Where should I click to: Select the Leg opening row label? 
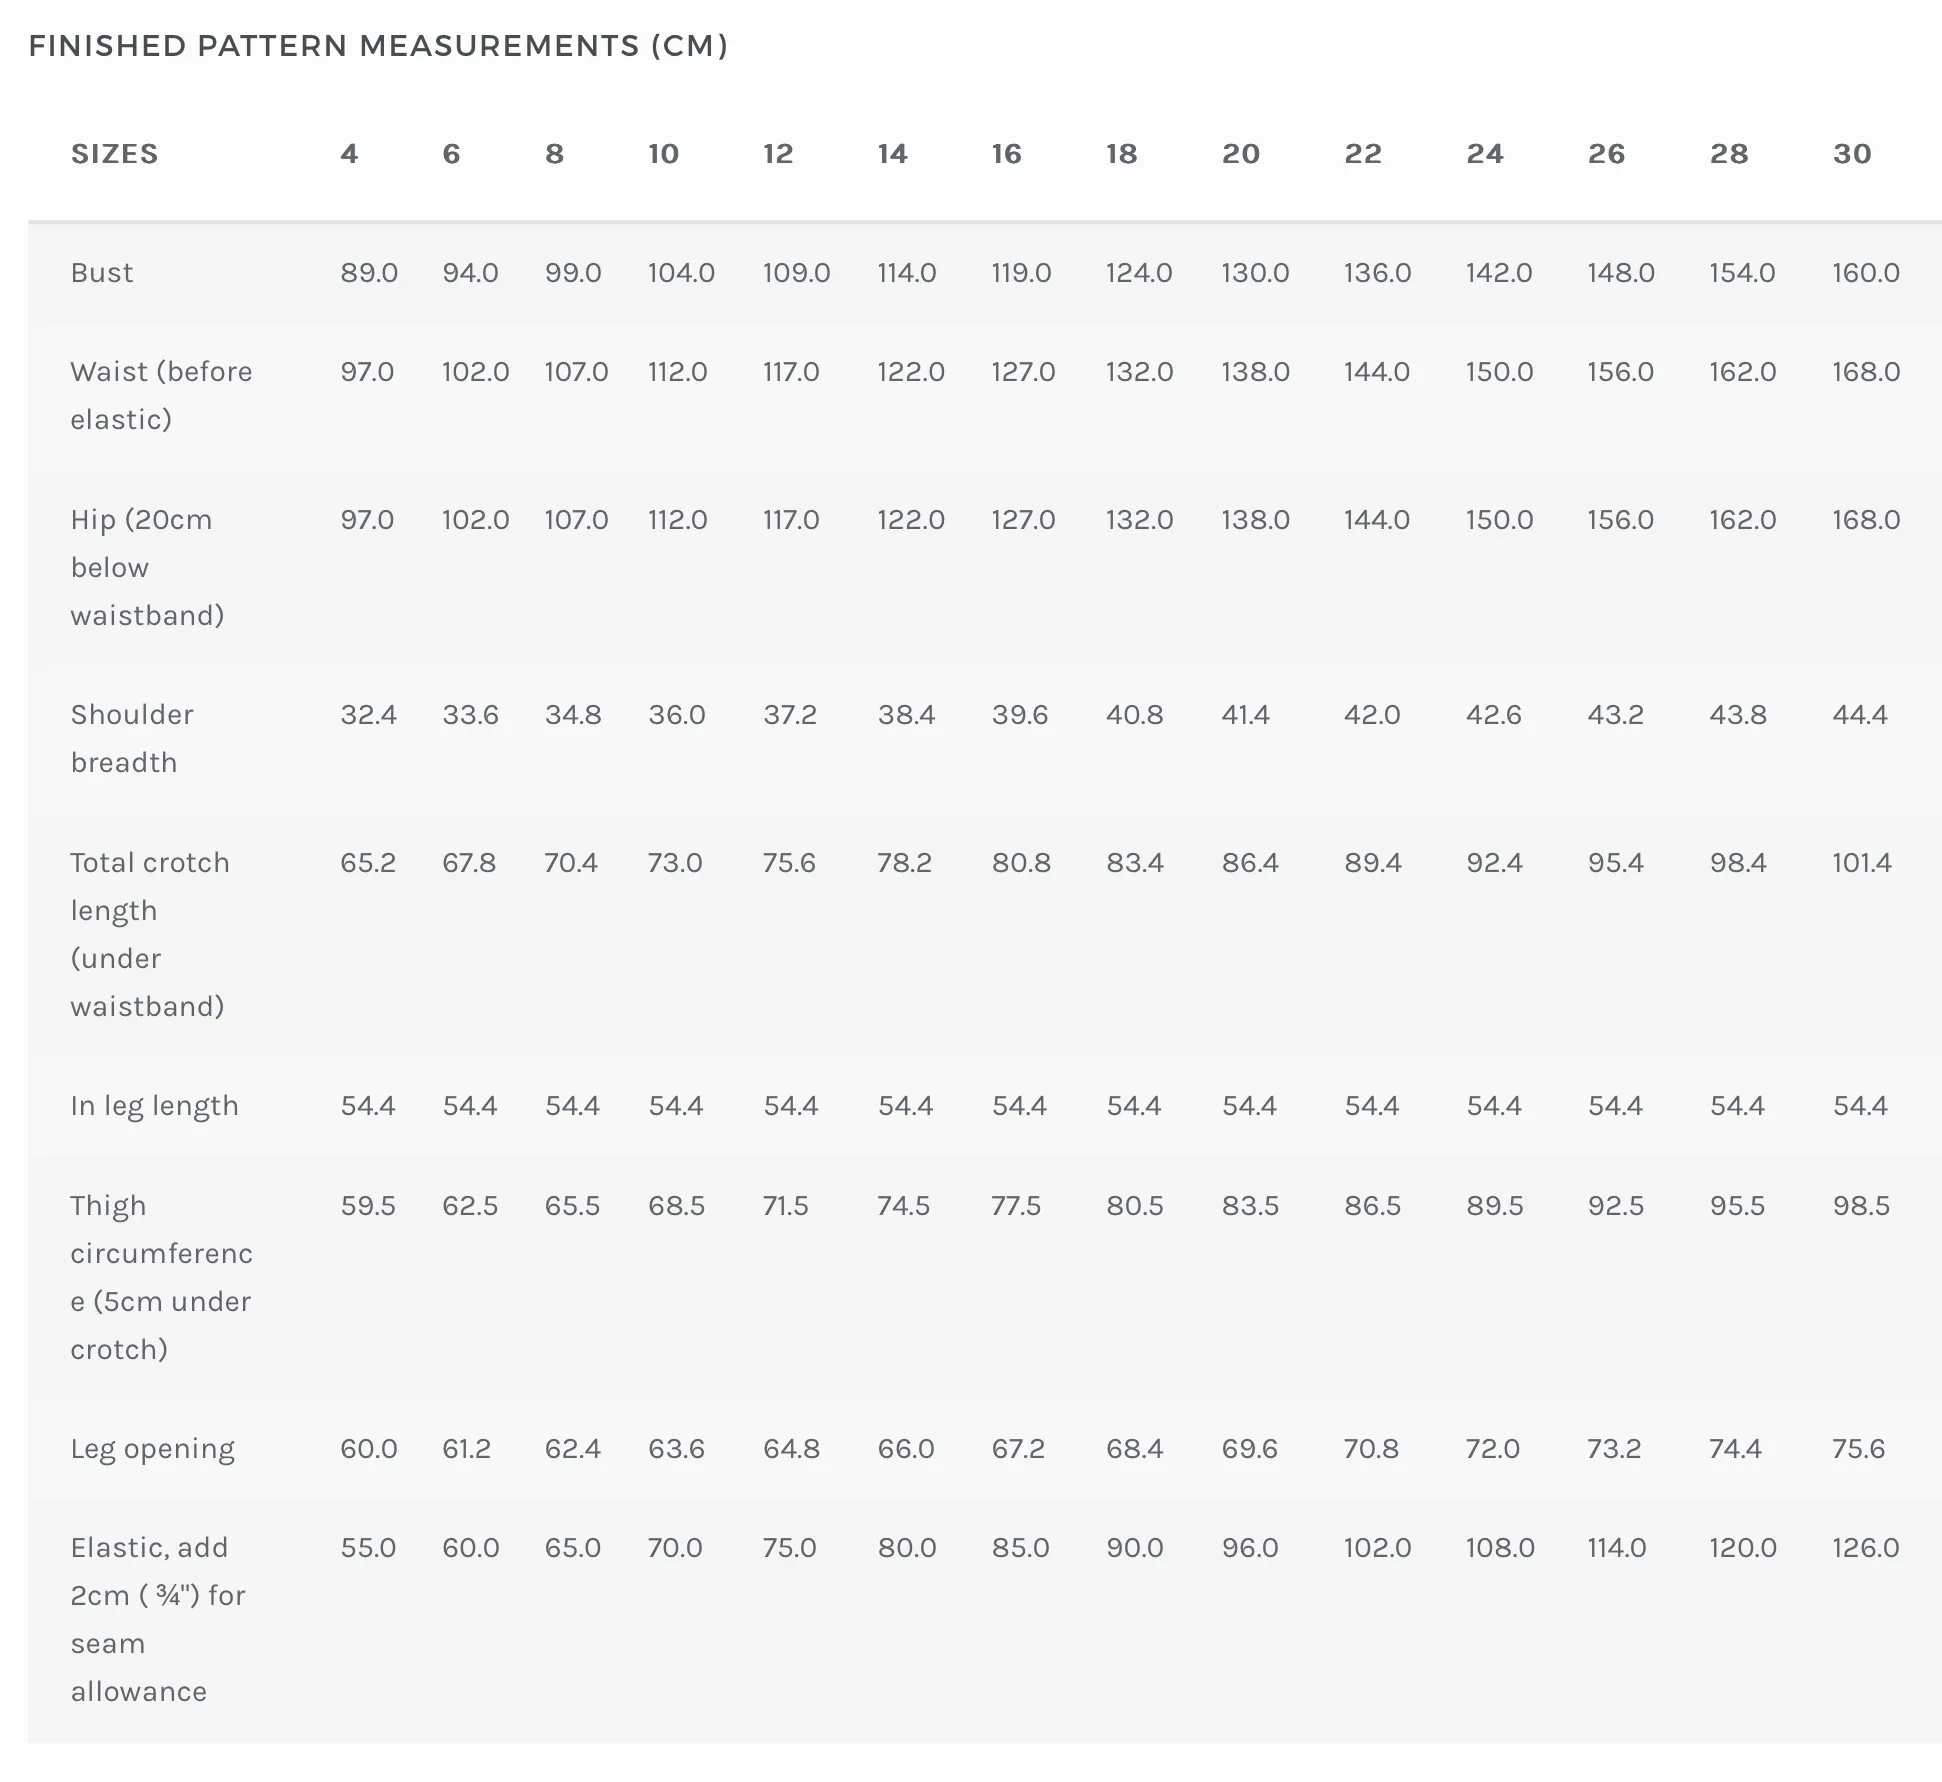(x=153, y=1449)
